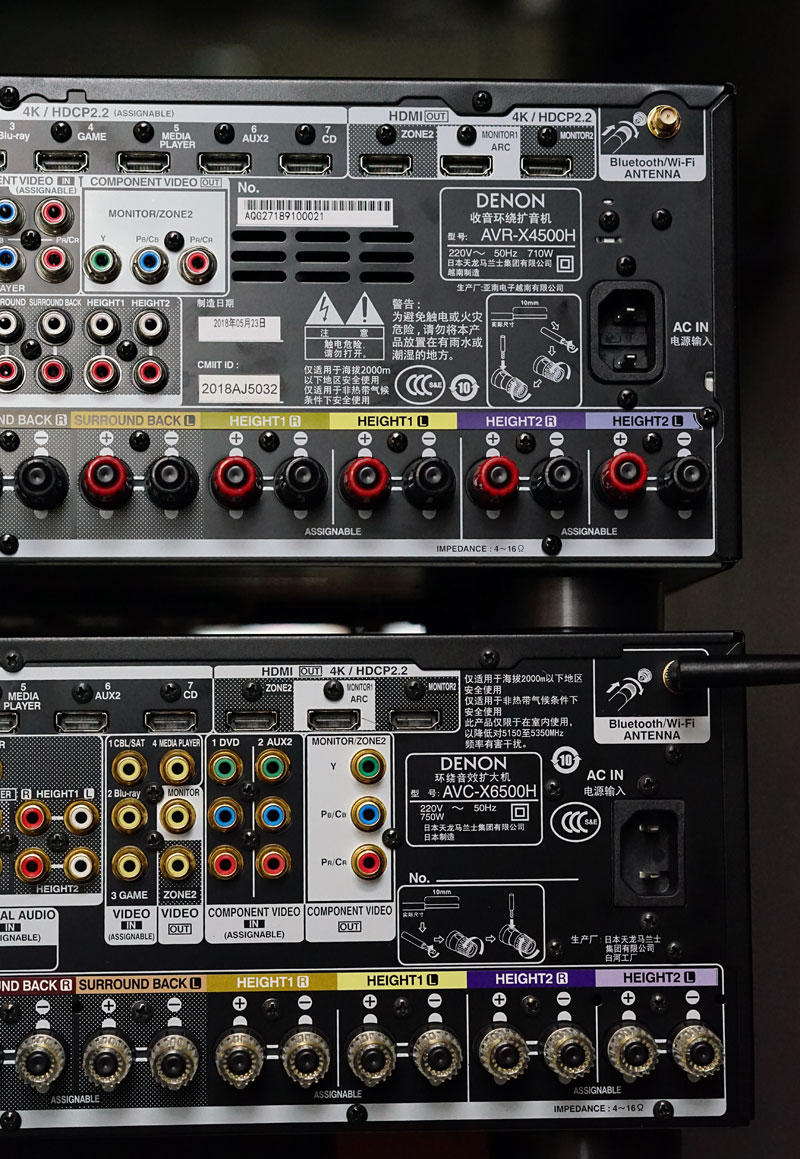The height and width of the screenshot is (1159, 800).
Task: Click the MONITOR2 HDMI output on AVR-X4500H
Action: (x=546, y=165)
